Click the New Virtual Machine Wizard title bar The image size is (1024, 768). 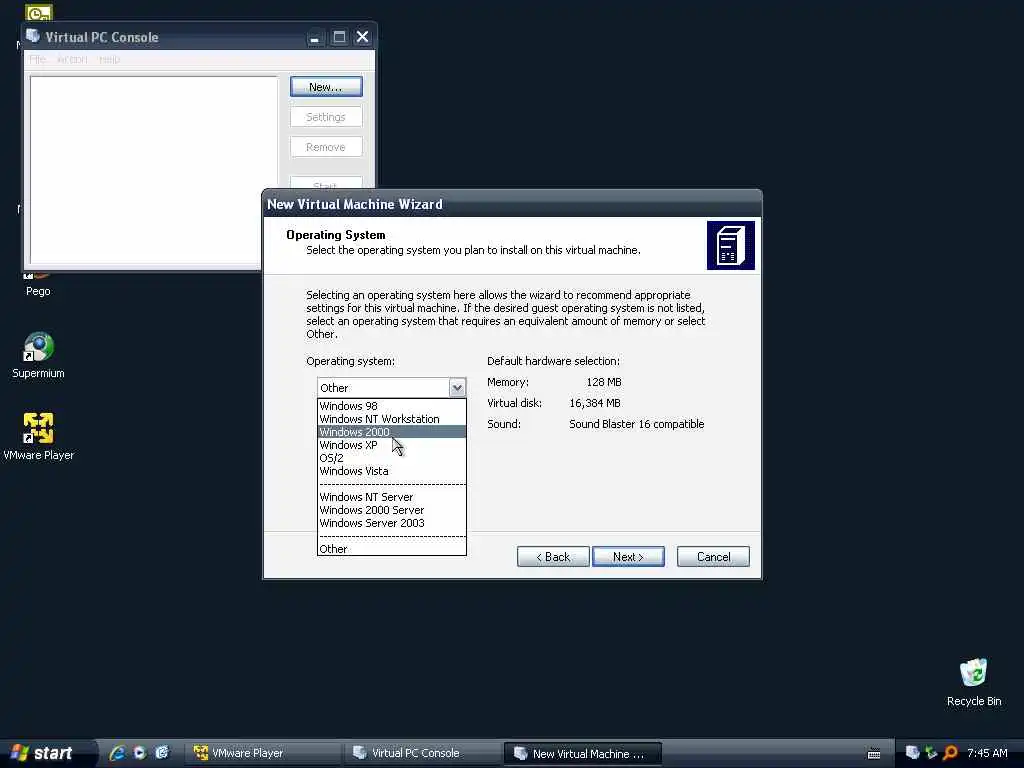point(512,204)
